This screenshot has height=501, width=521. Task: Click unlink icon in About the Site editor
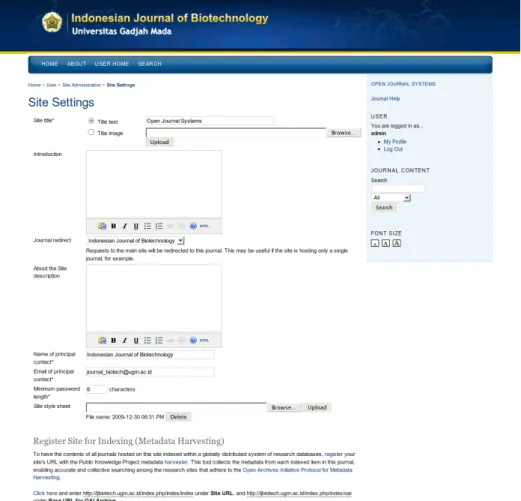tap(182, 340)
